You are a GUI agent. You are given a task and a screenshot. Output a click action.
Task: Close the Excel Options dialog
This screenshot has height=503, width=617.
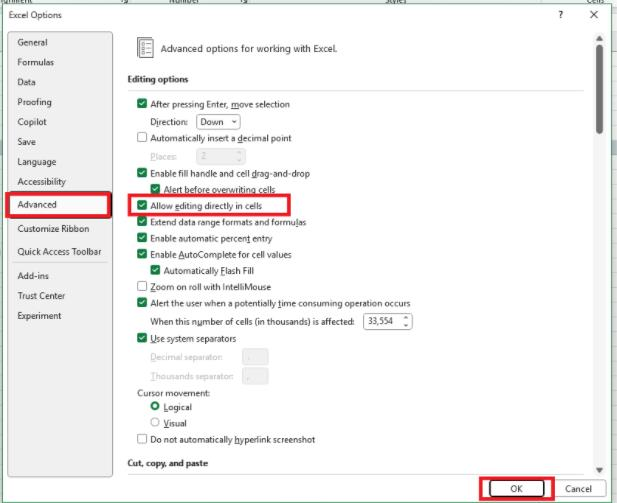[x=594, y=15]
